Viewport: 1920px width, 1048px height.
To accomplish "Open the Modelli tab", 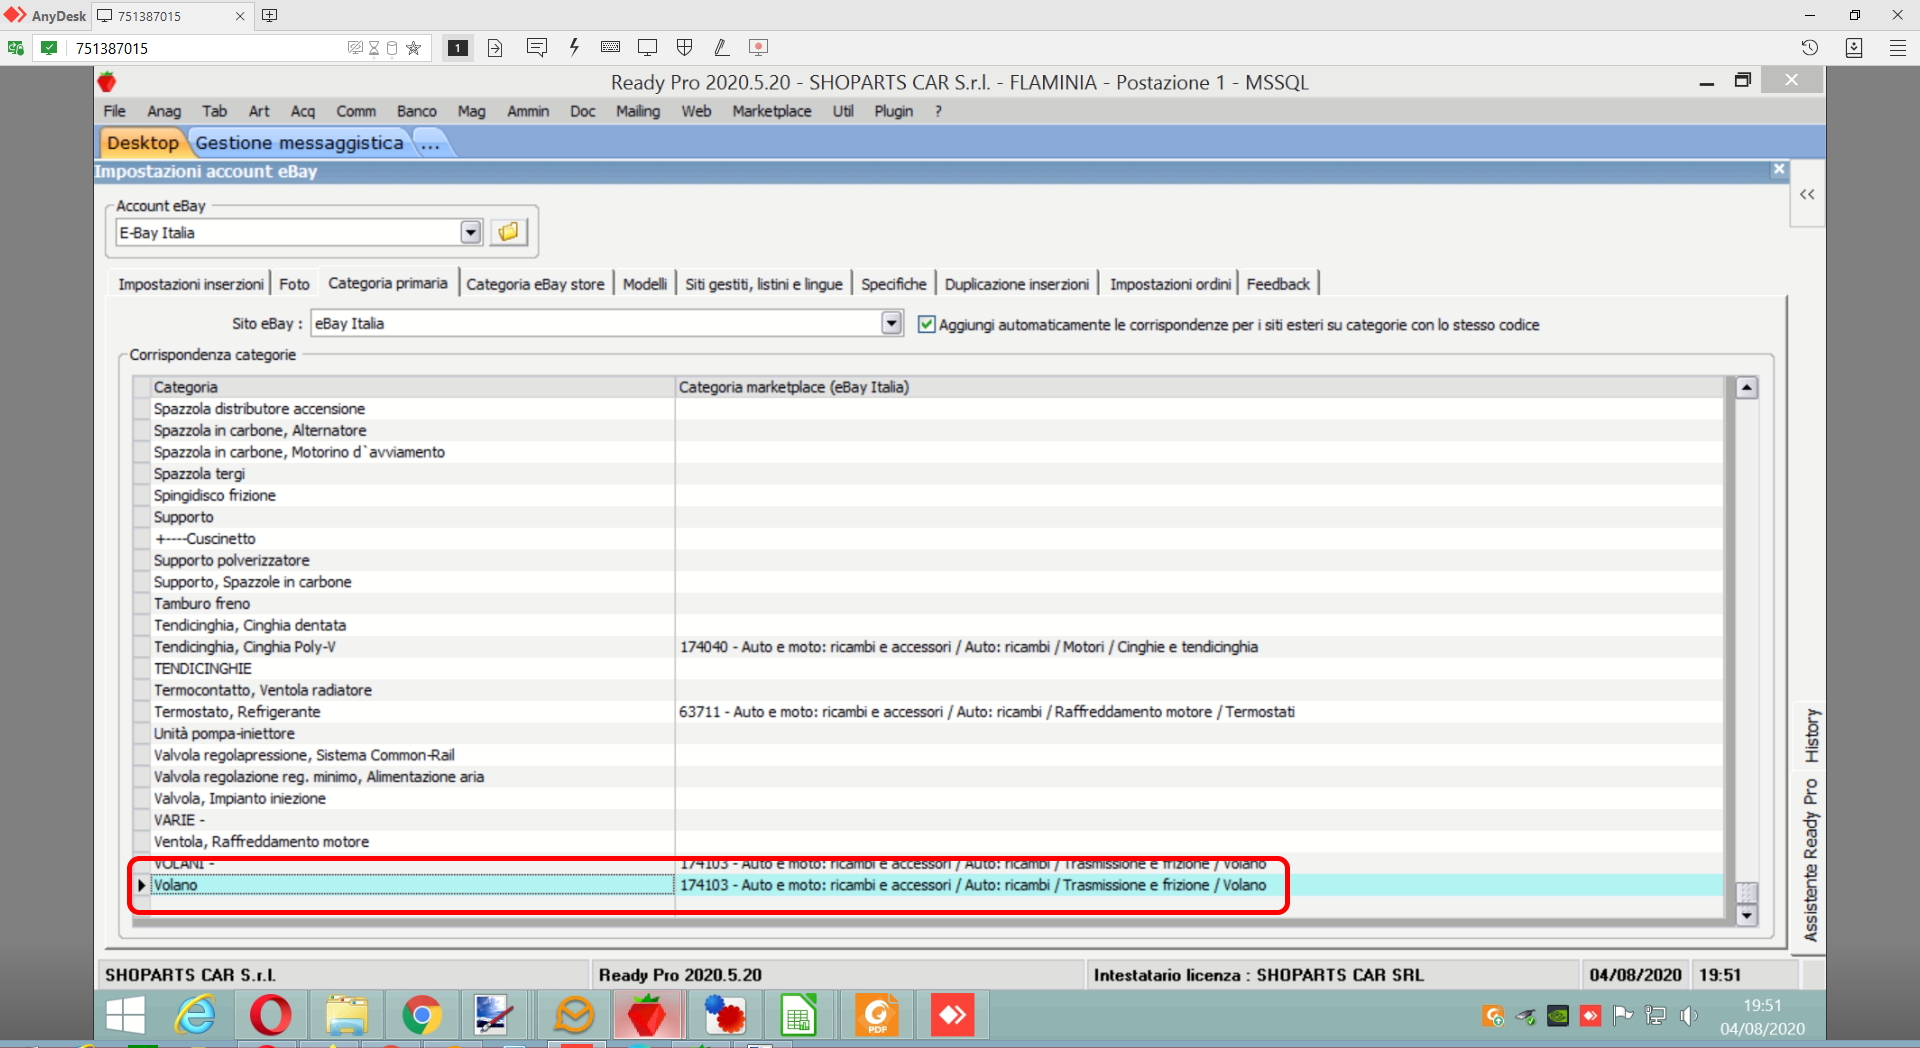I will coord(645,284).
